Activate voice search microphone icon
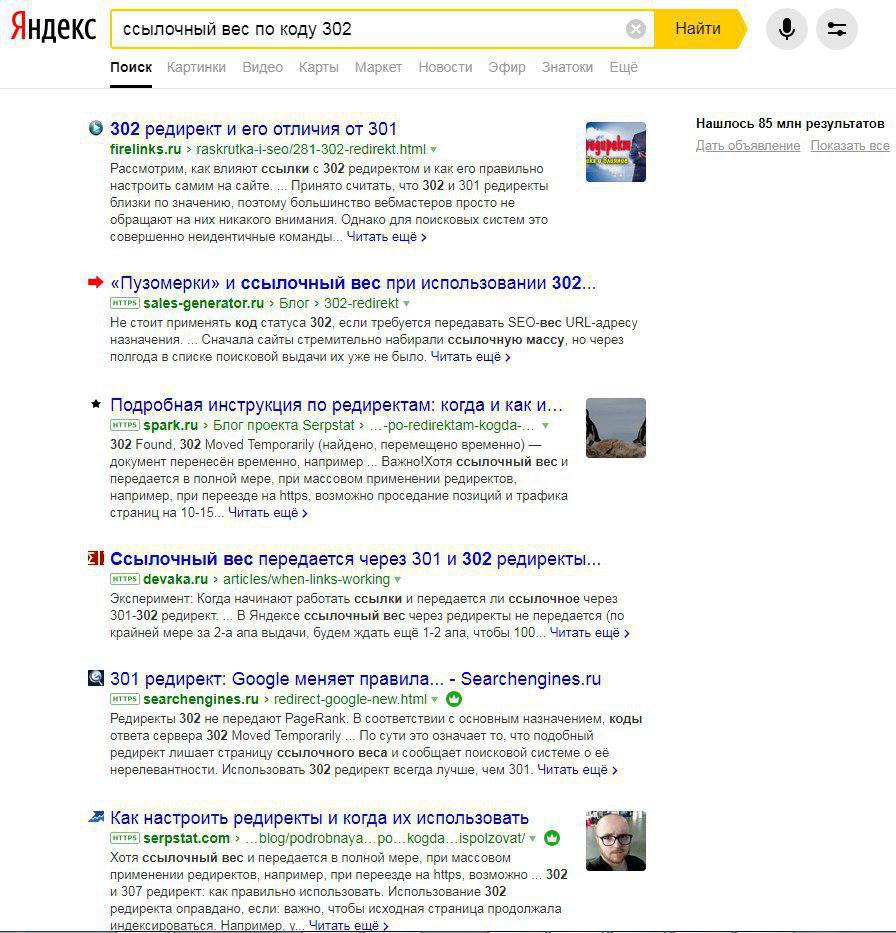The height and width of the screenshot is (933, 896). 787,29
